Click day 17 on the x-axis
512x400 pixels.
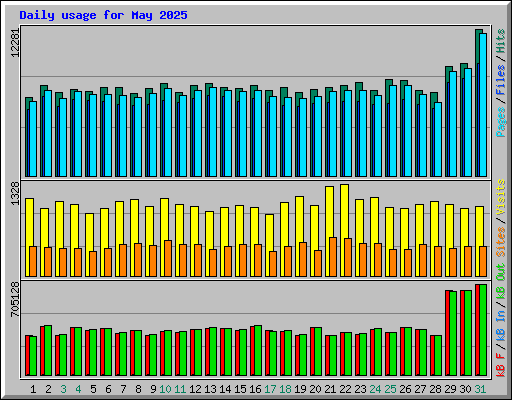pyautogui.click(x=270, y=389)
